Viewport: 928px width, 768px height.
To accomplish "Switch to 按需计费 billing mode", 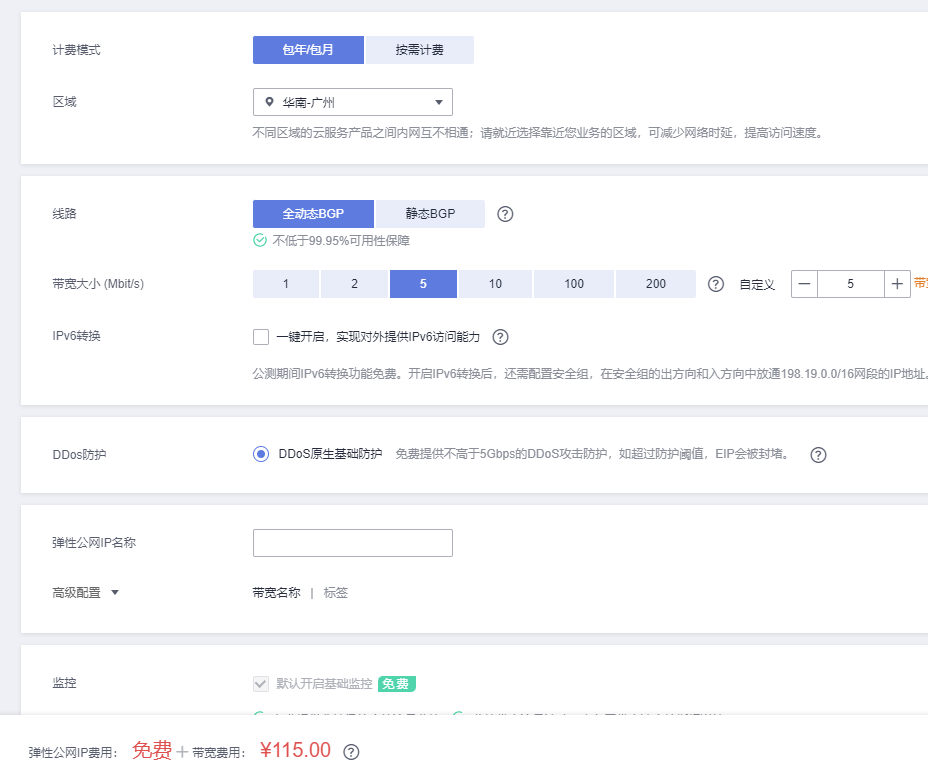I will (x=419, y=50).
